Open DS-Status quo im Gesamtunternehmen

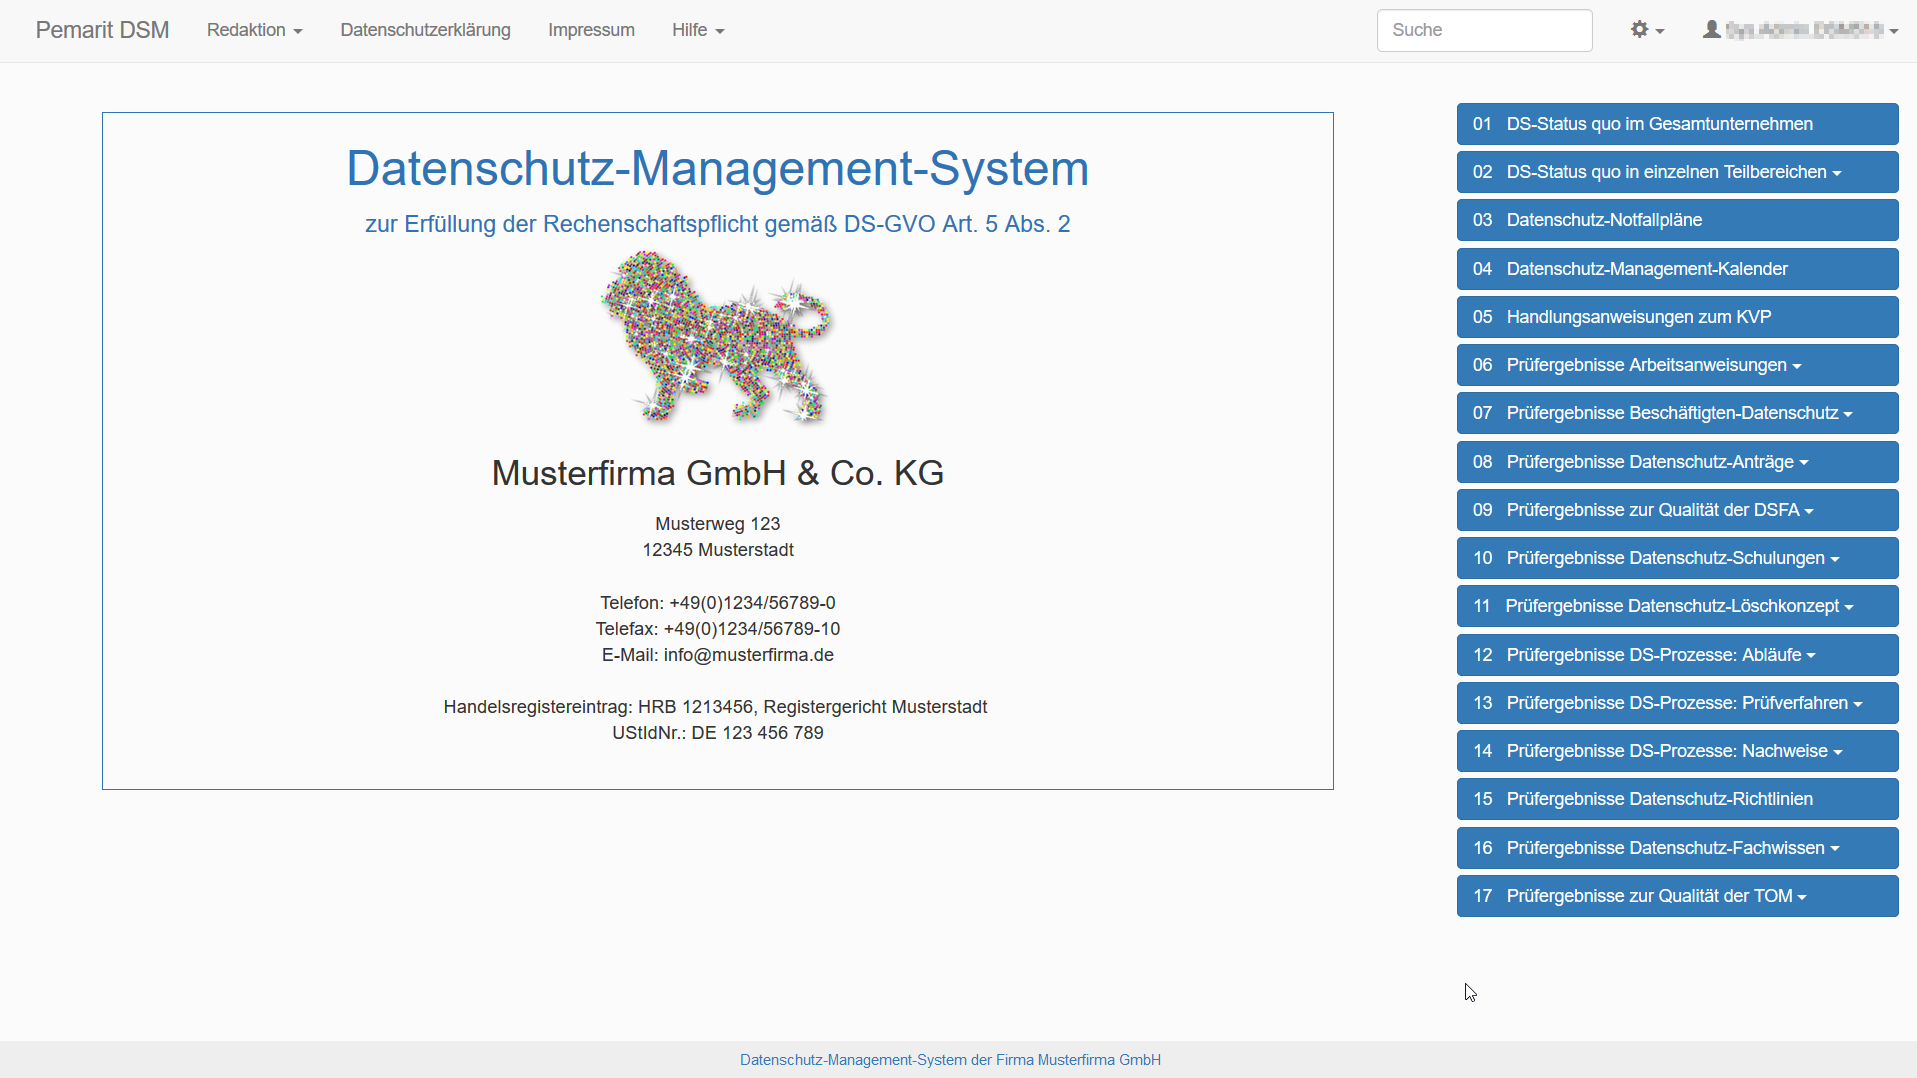1676,124
